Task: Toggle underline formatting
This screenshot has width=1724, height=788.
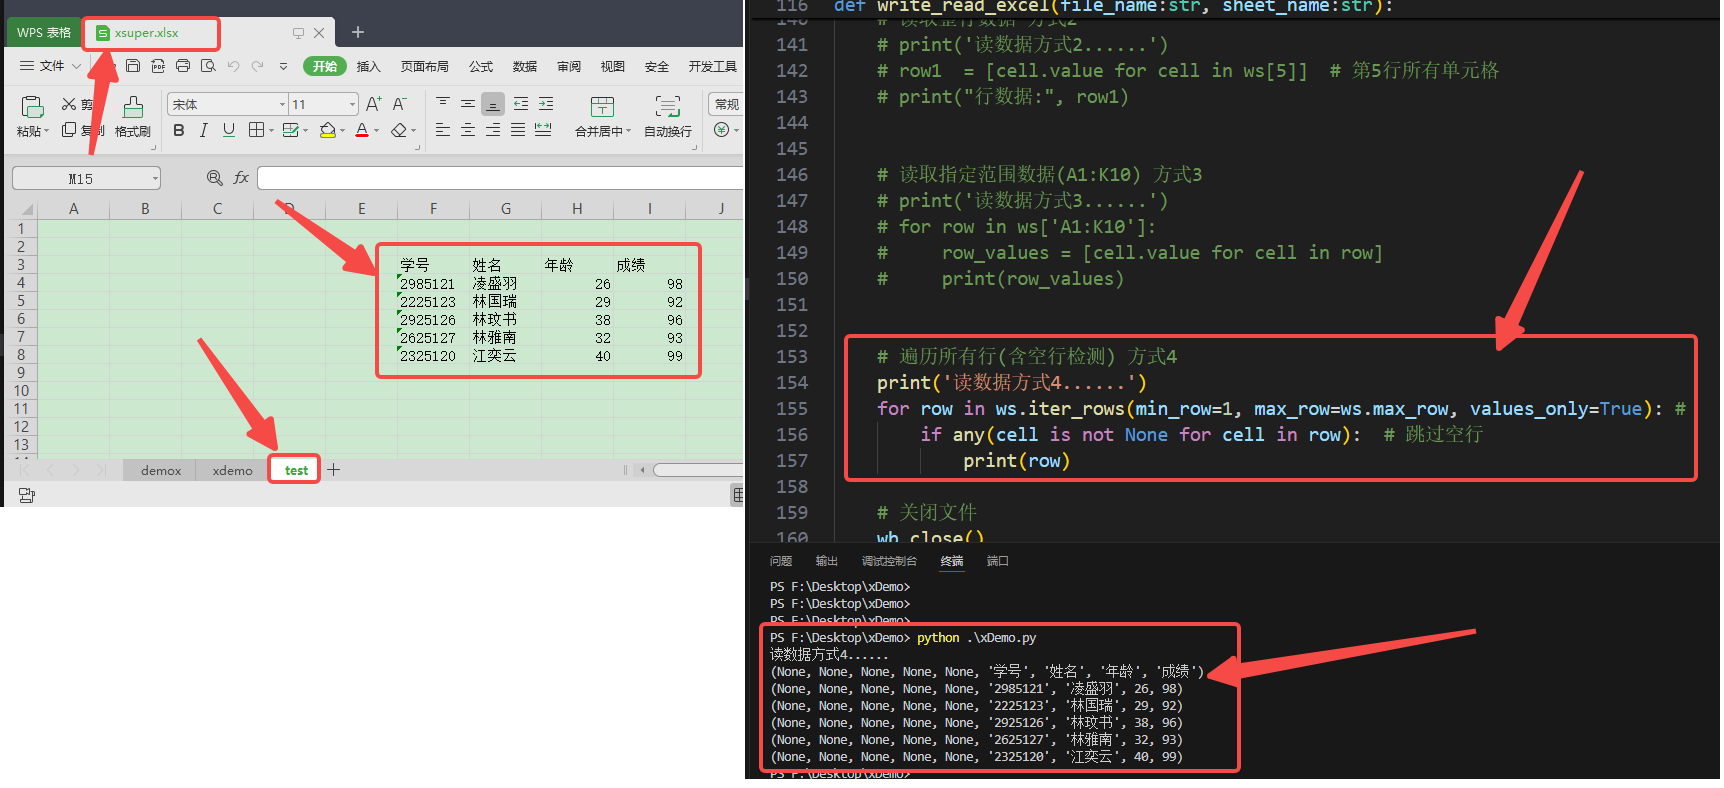Action: coord(229,130)
